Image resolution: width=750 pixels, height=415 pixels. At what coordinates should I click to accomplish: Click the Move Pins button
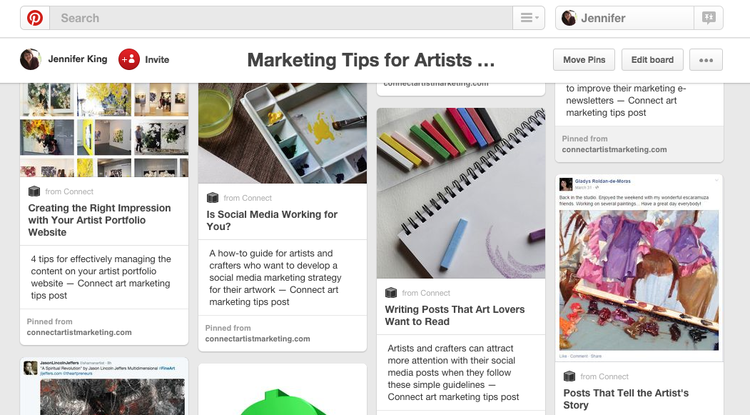[584, 60]
